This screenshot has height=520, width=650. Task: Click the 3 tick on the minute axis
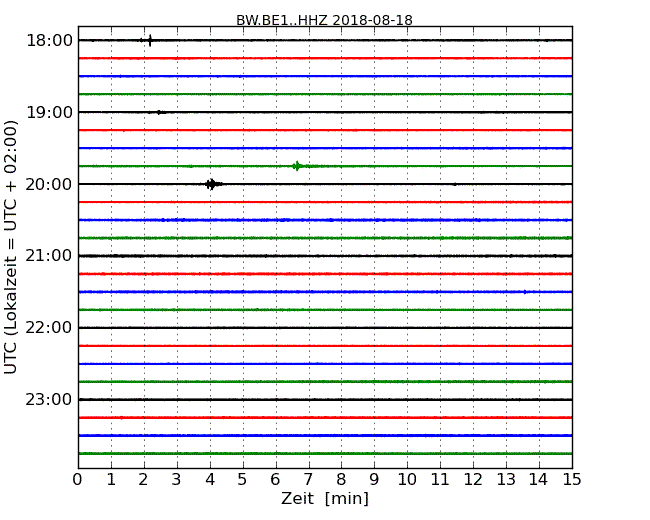click(x=177, y=480)
